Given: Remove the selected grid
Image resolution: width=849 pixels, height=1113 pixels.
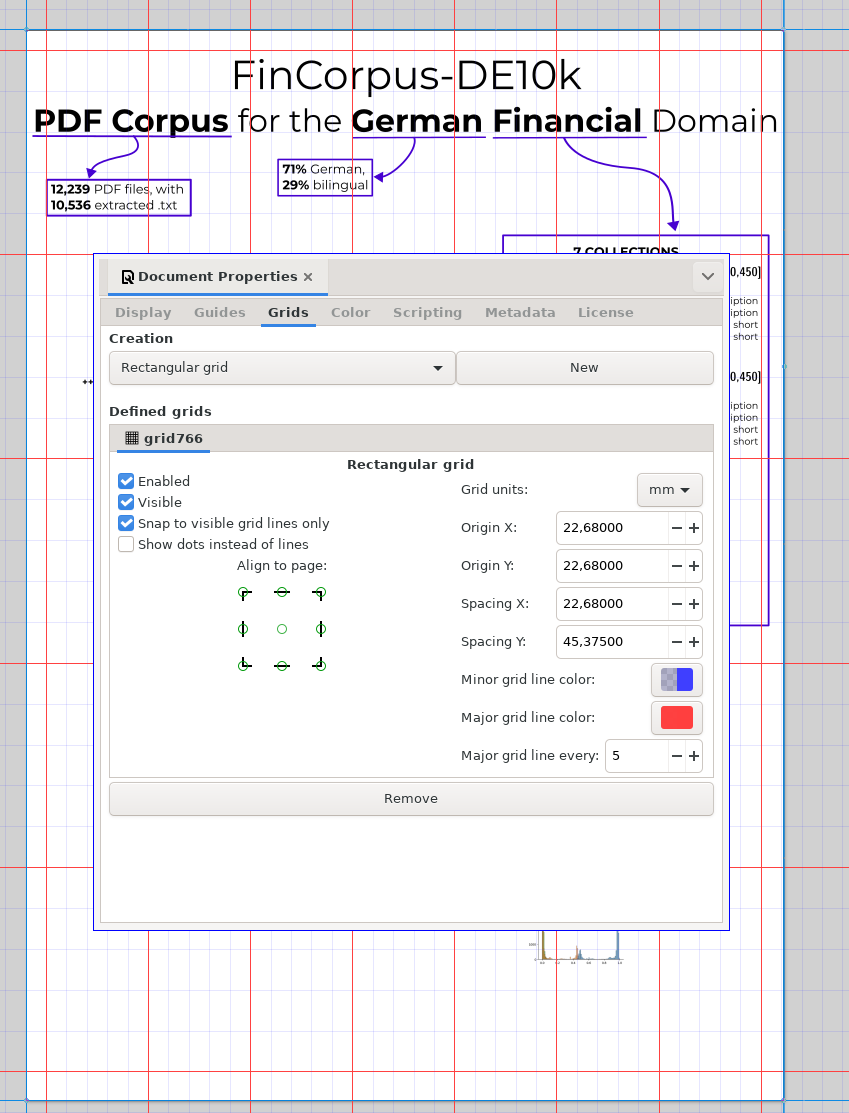Looking at the screenshot, I should 411,799.
